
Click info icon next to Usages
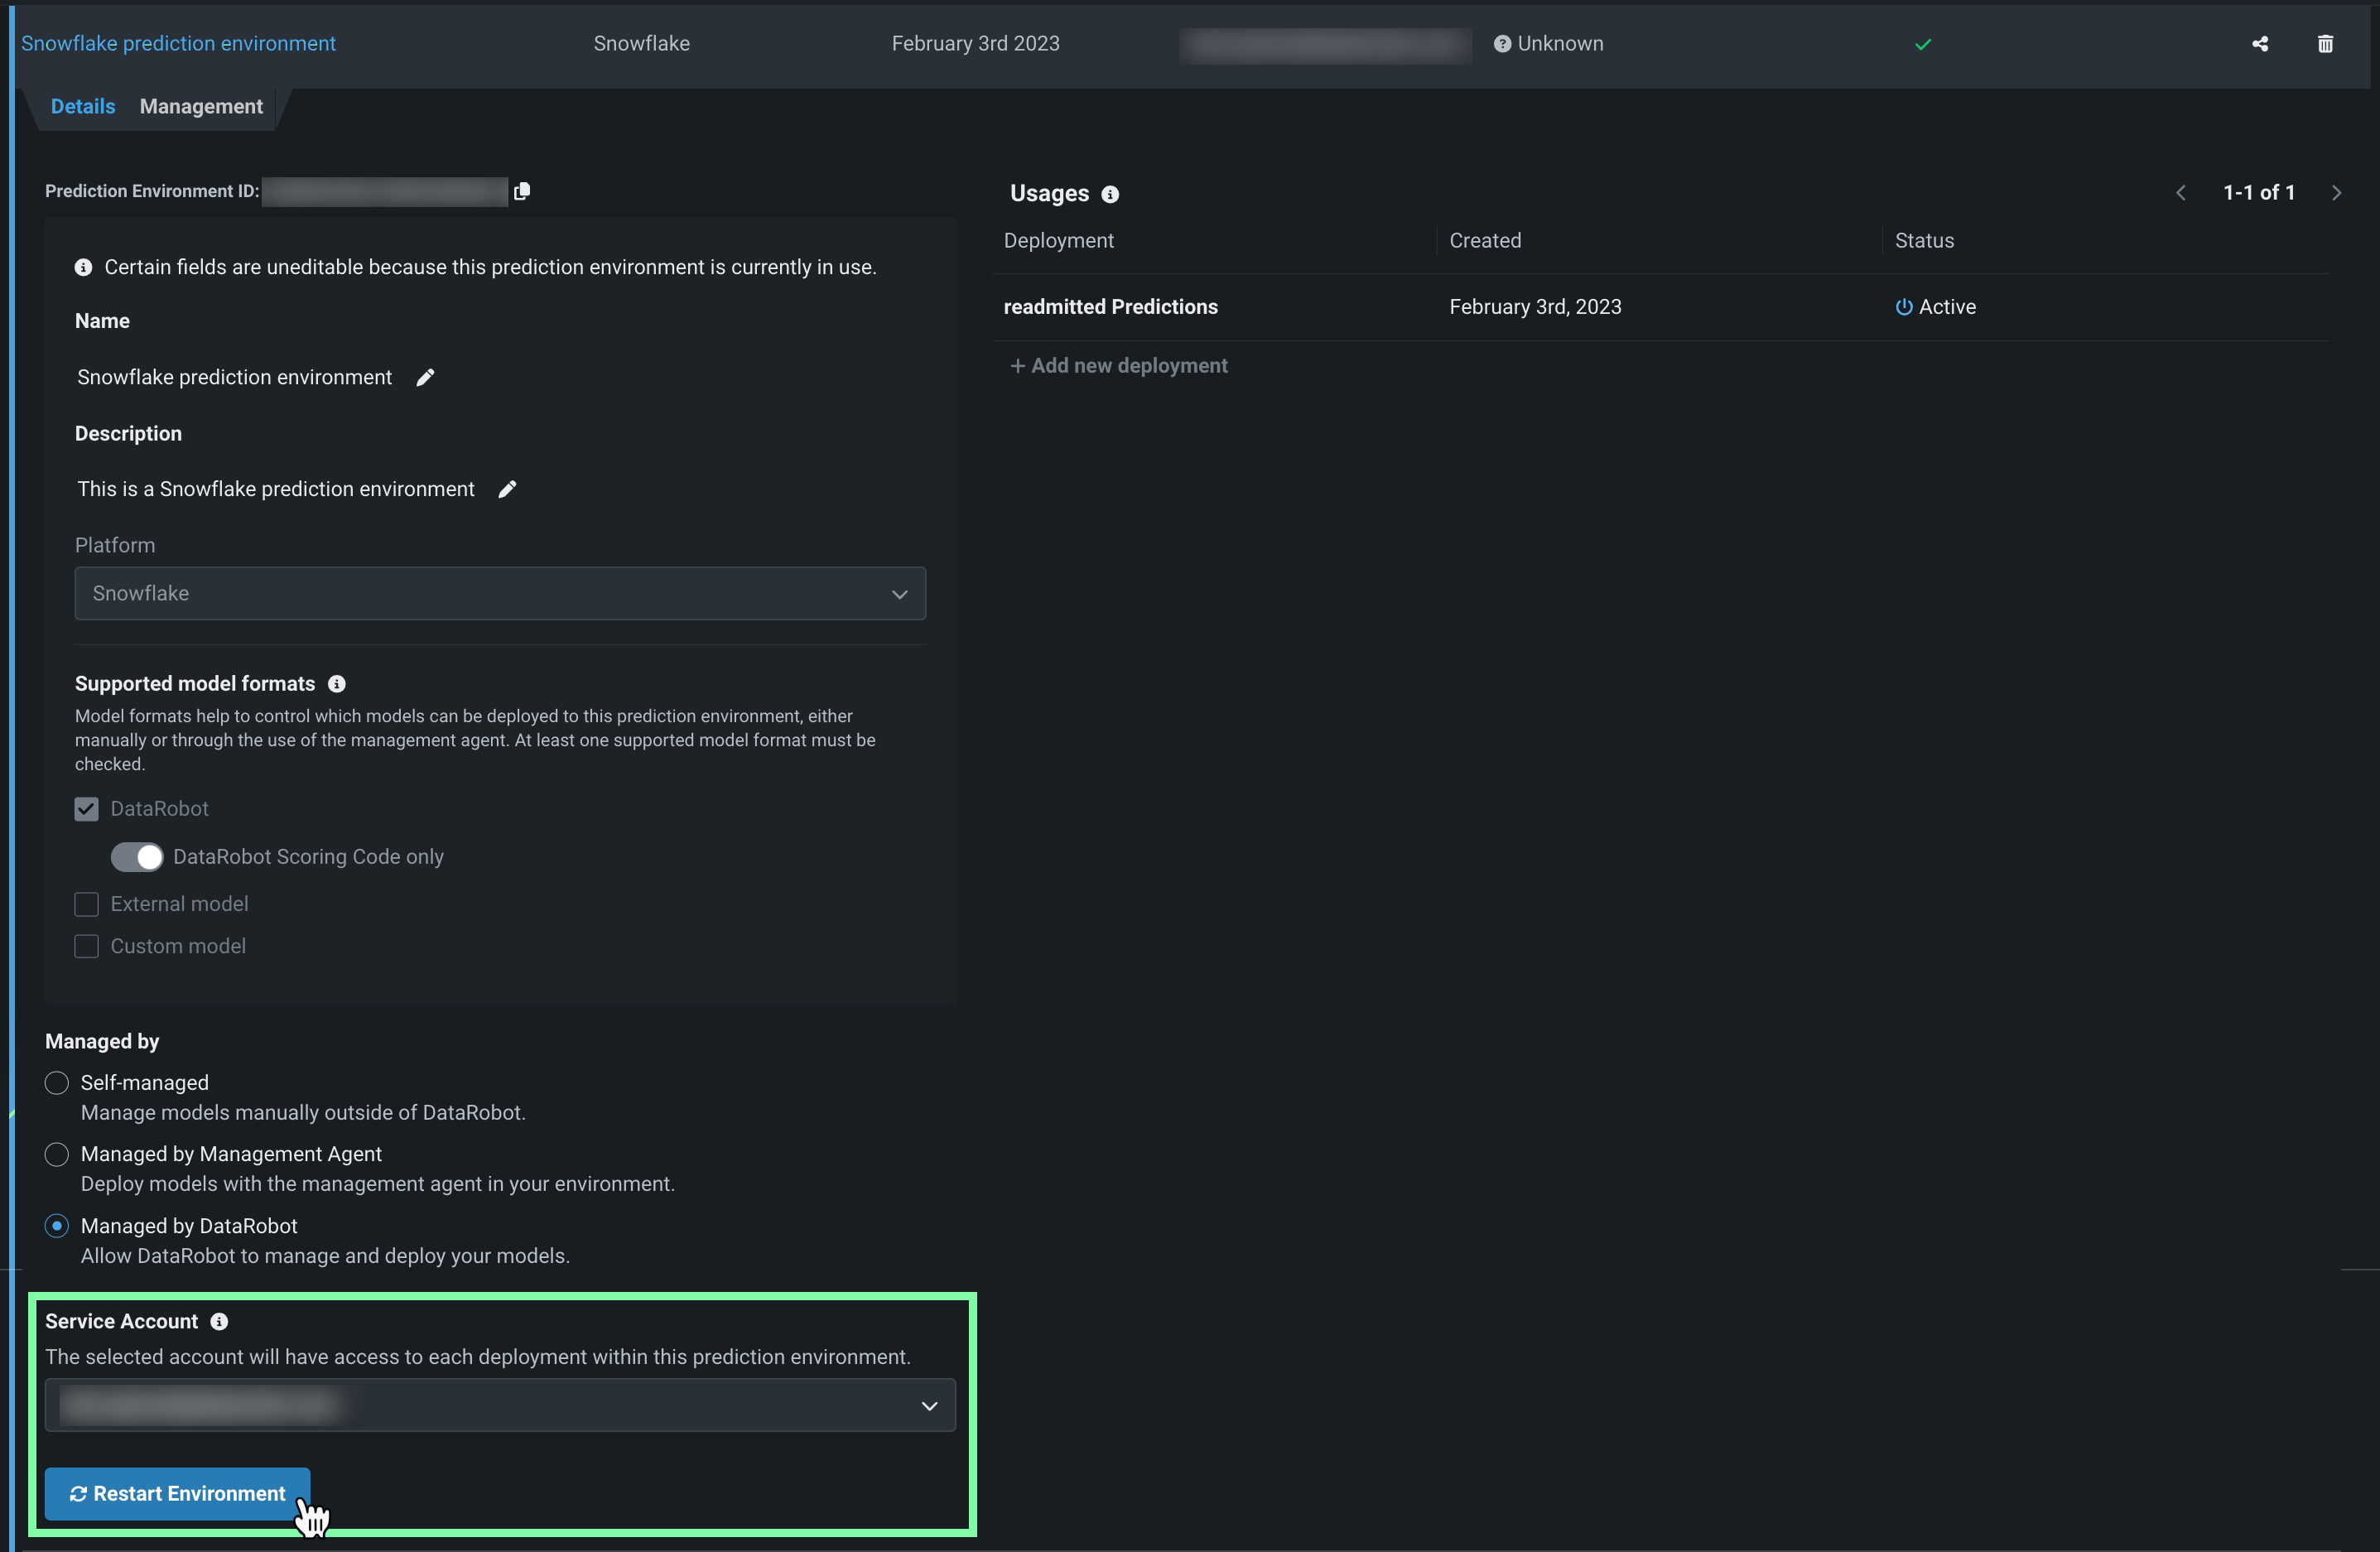[x=1110, y=194]
